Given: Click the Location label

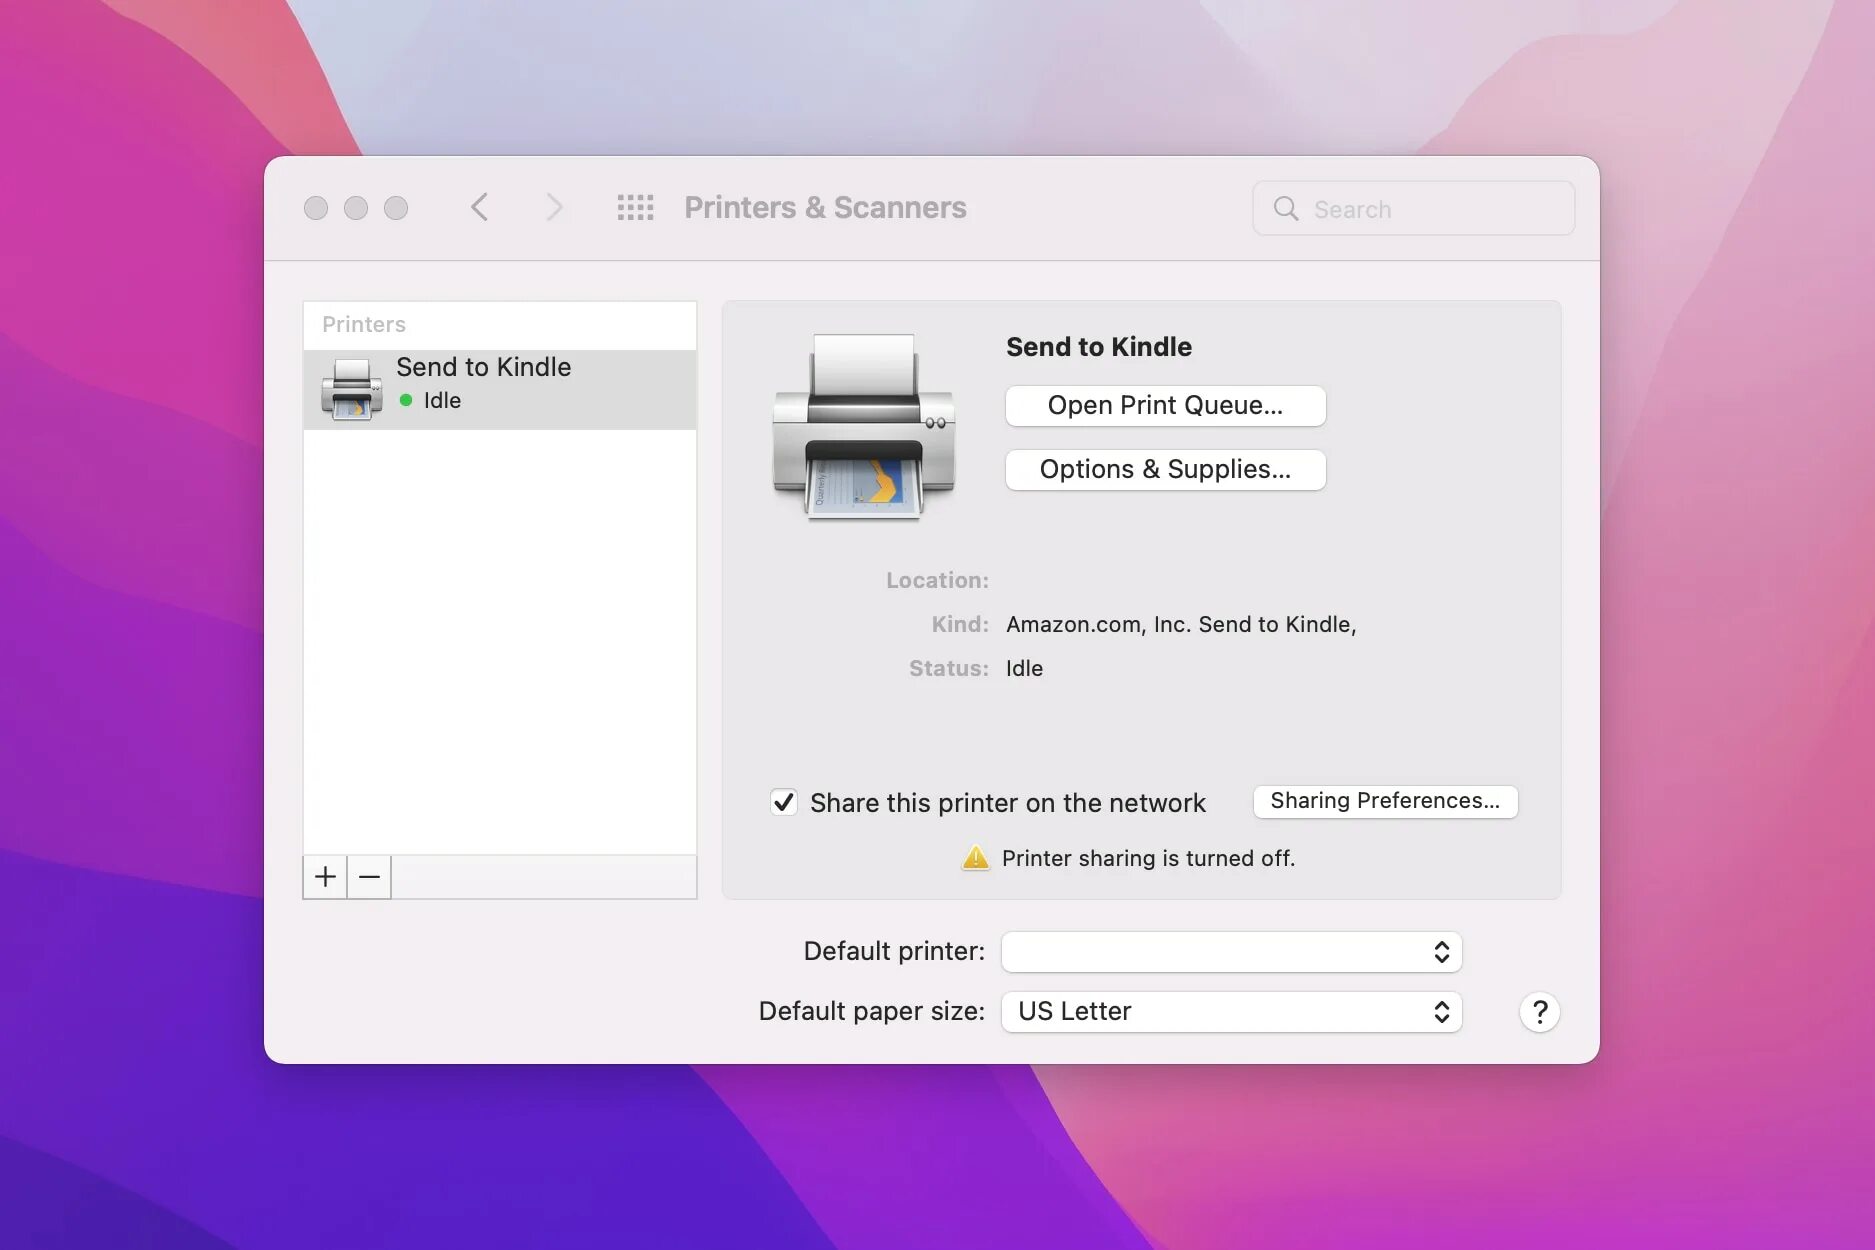Looking at the screenshot, I should click(x=937, y=580).
